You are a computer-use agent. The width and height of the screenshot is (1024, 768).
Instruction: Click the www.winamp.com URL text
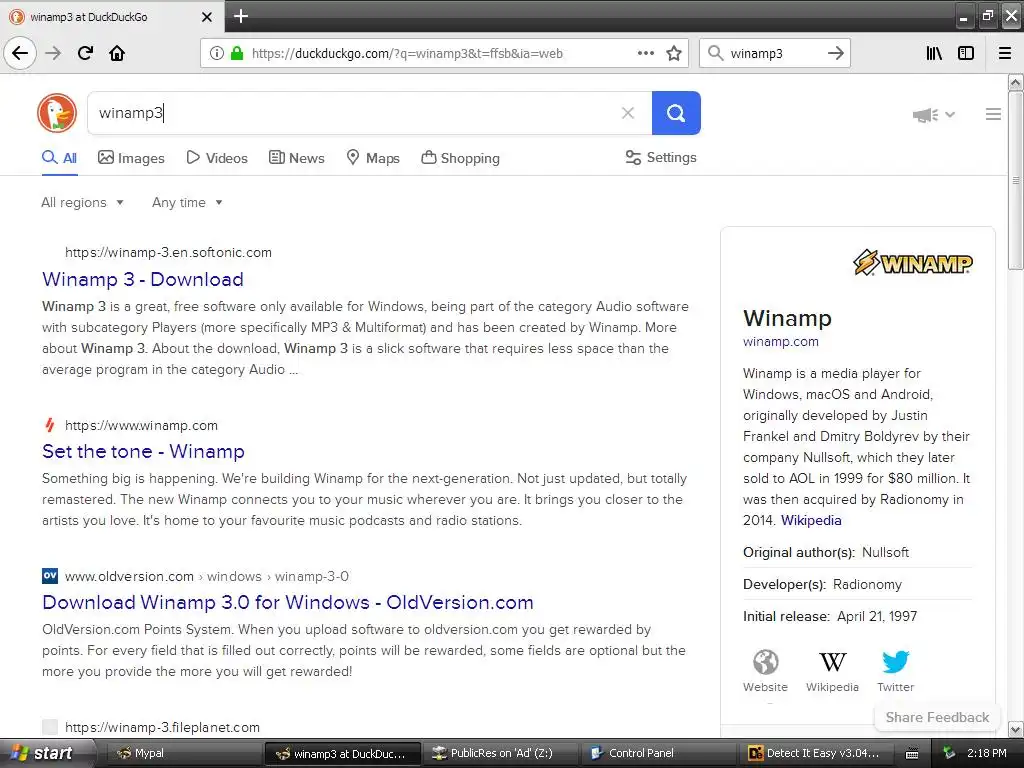[141, 426]
